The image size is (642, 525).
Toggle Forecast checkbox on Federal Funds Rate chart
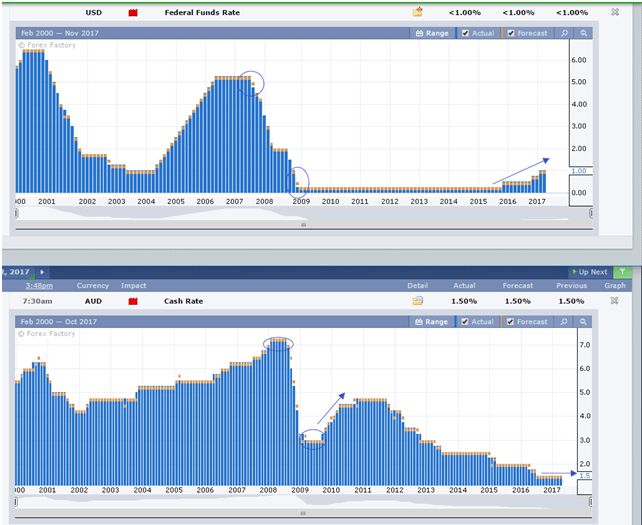(x=511, y=33)
